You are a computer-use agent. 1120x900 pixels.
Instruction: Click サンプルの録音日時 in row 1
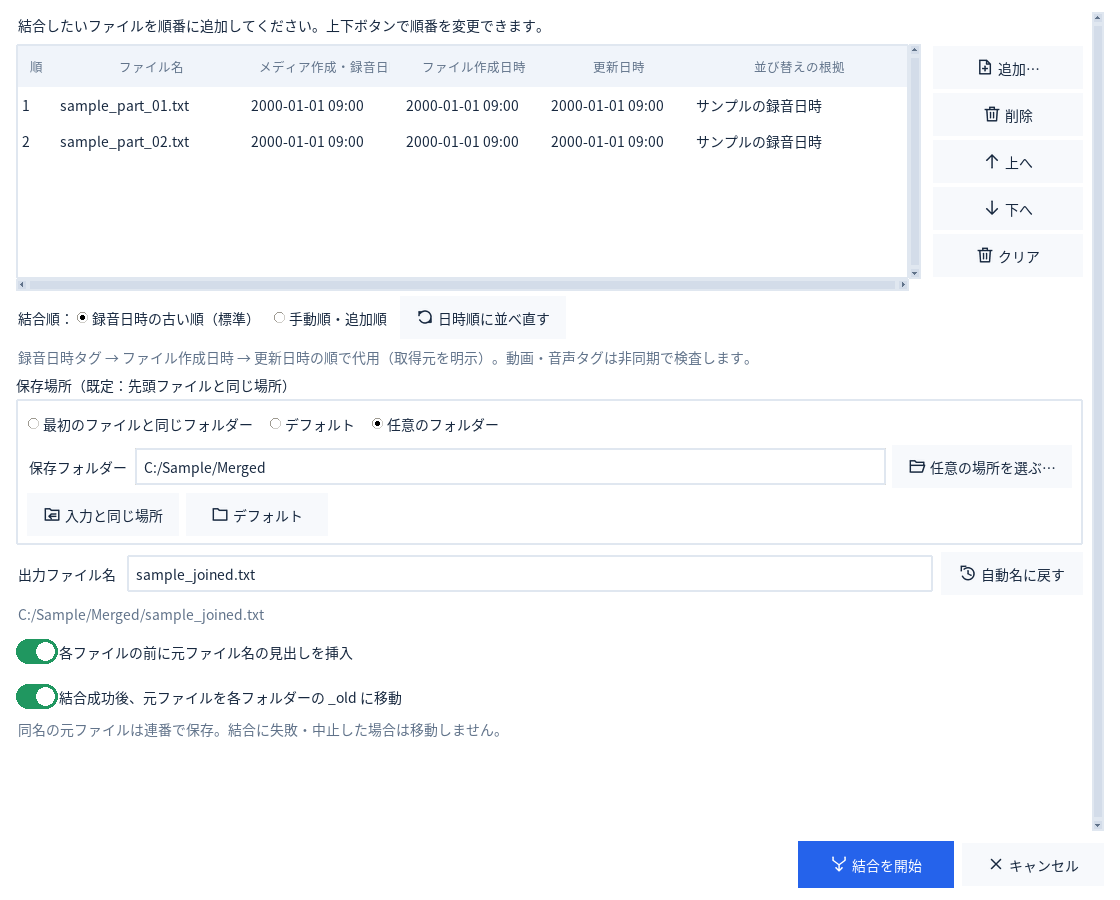pyautogui.click(x=759, y=106)
